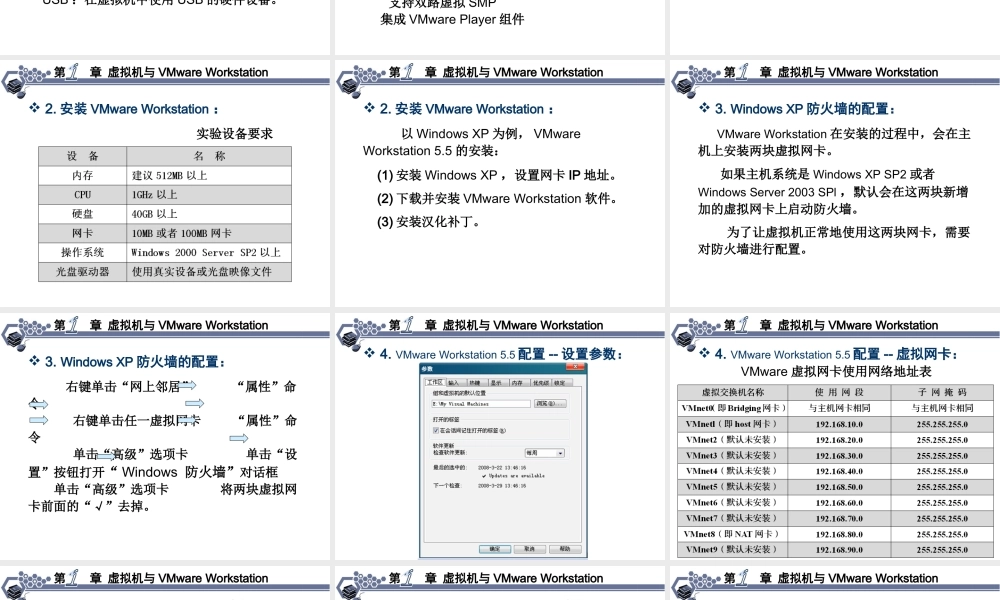The width and height of the screenshot is (1000, 600).
Task: Open the 工作区 tab in the 参数 dialog
Action: (435, 383)
